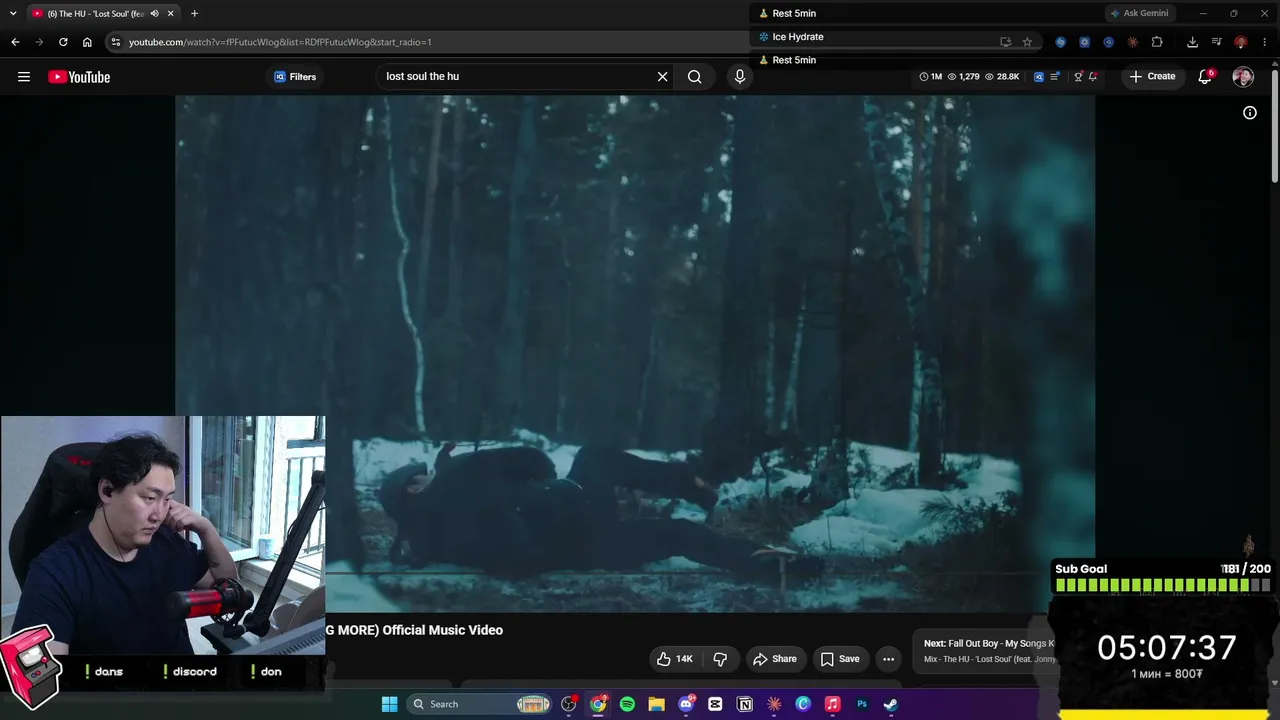Open vidIQ list icon in header

1056,77
